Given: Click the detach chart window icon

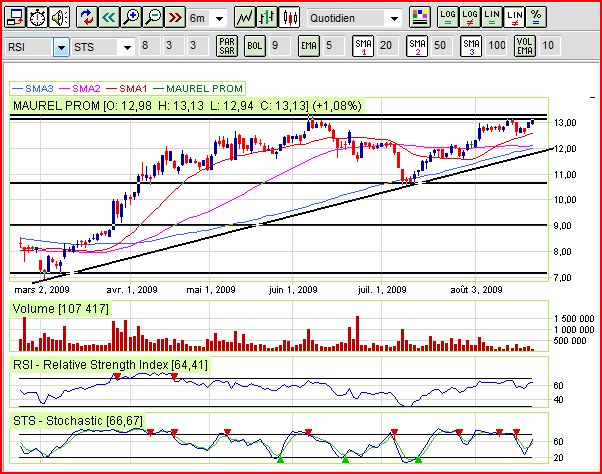Looking at the screenshot, I should click(x=15, y=18).
